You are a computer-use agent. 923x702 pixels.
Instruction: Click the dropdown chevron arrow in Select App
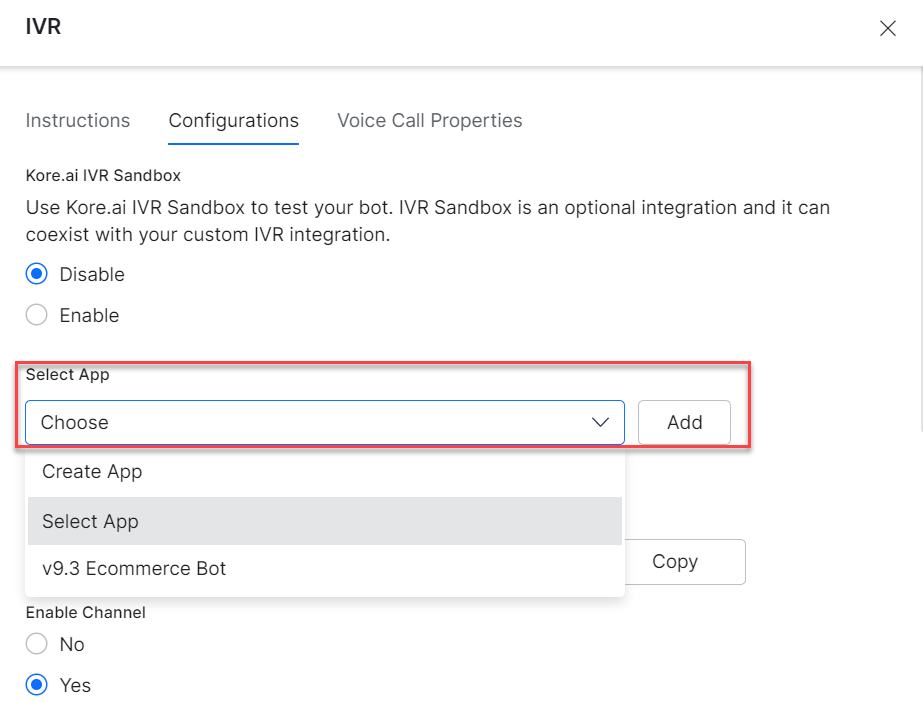click(x=600, y=422)
